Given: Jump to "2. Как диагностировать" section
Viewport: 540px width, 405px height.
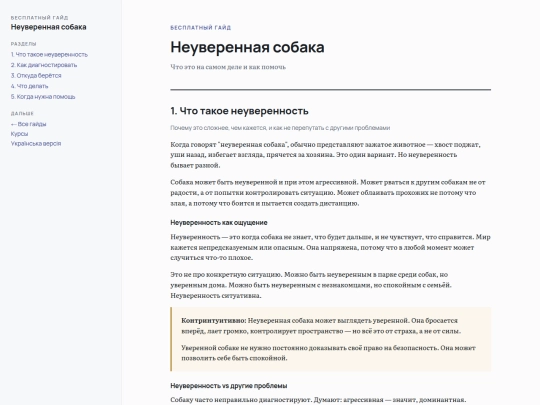Looking at the screenshot, I should coord(44,65).
